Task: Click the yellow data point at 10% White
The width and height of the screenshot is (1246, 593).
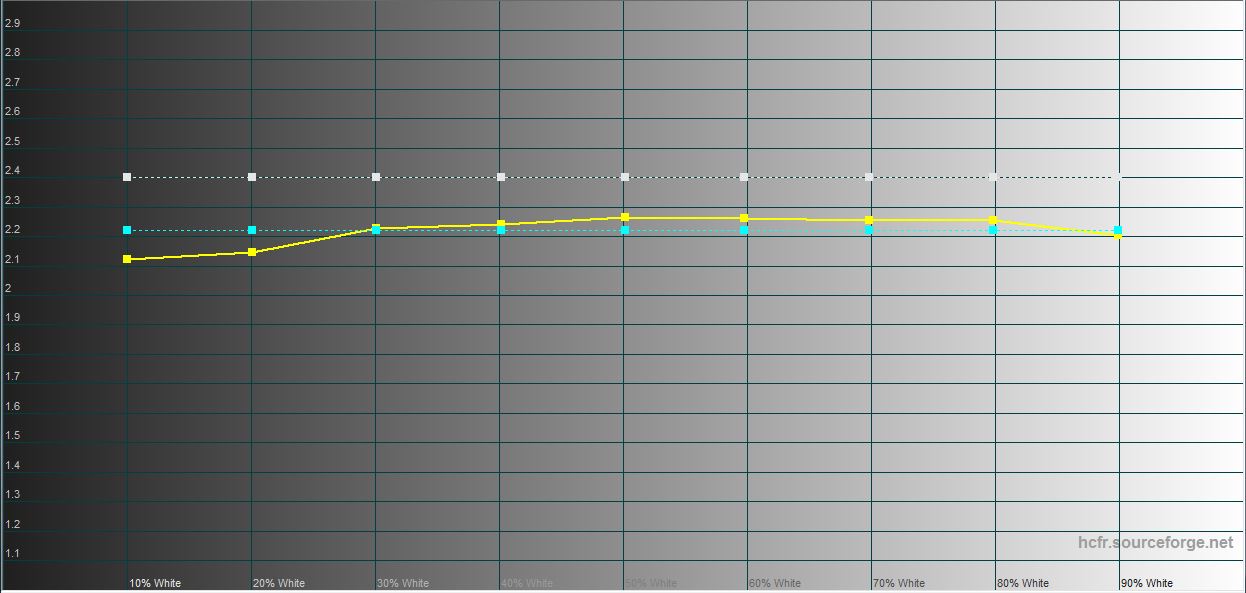Action: 127,259
